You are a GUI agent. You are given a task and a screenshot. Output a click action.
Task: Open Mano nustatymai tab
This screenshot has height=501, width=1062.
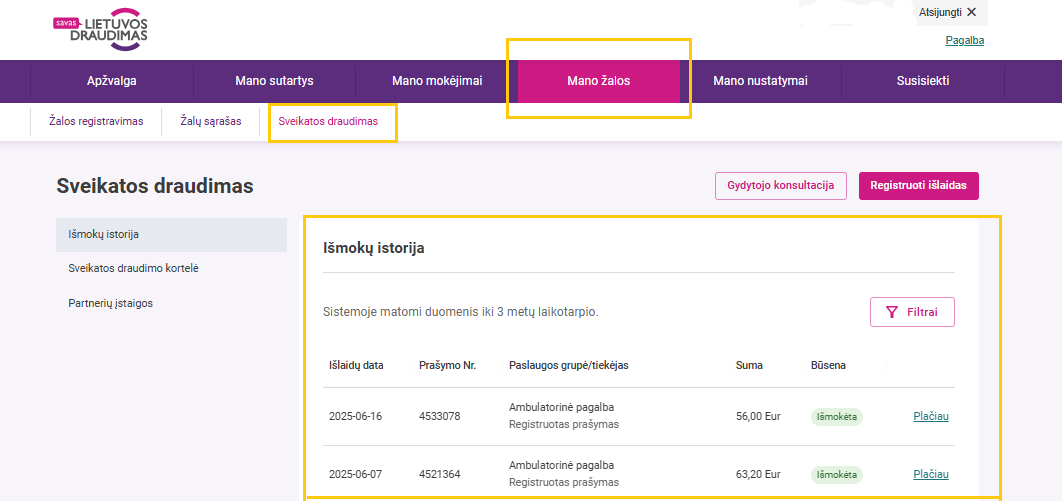tap(761, 81)
